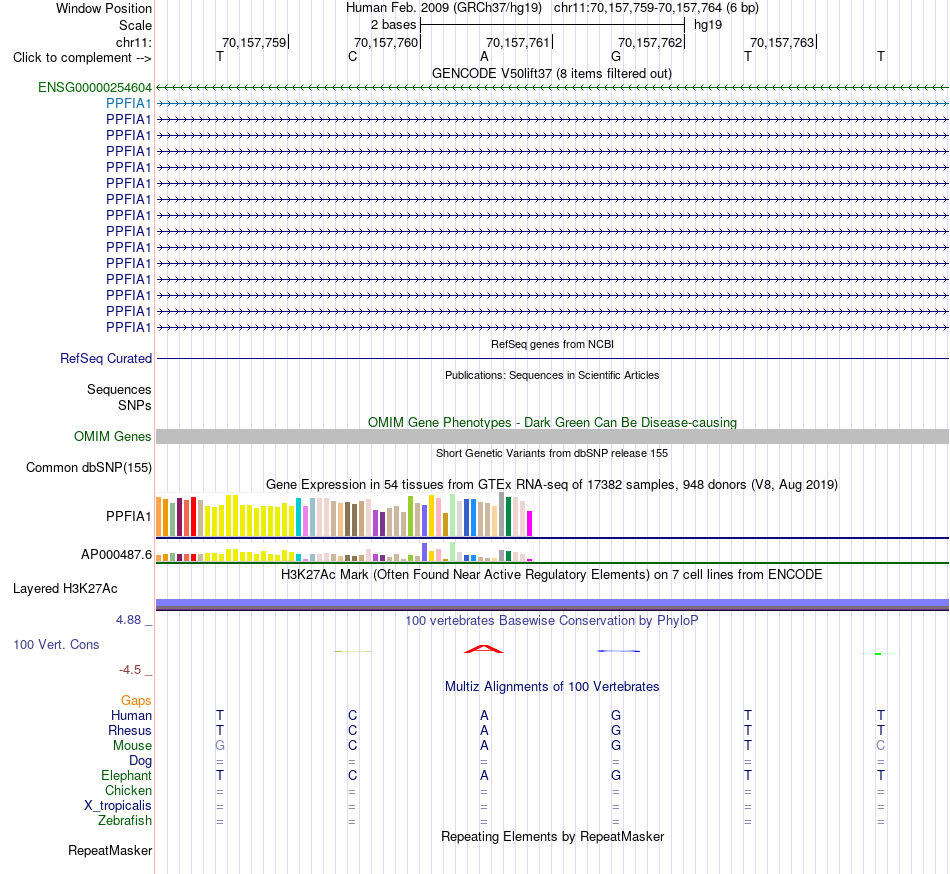Screen dimensions: 950x874
Task: Click the red A PhyloP conservation logo
Action: tap(483, 649)
